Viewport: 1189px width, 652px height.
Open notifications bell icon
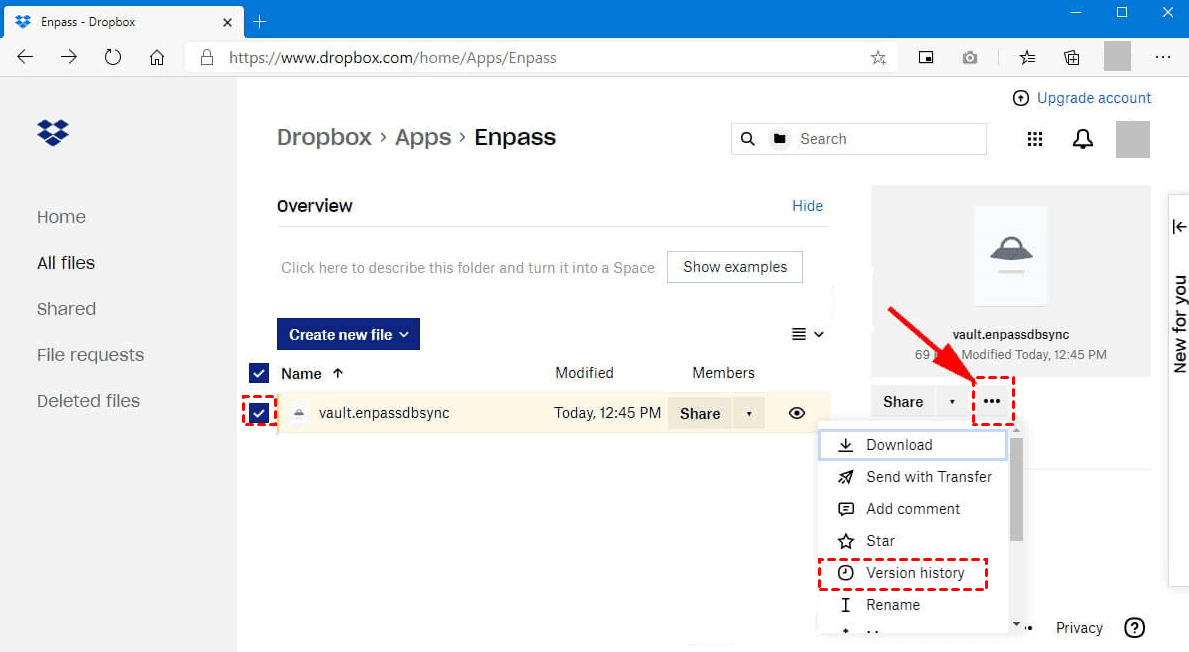tap(1082, 140)
